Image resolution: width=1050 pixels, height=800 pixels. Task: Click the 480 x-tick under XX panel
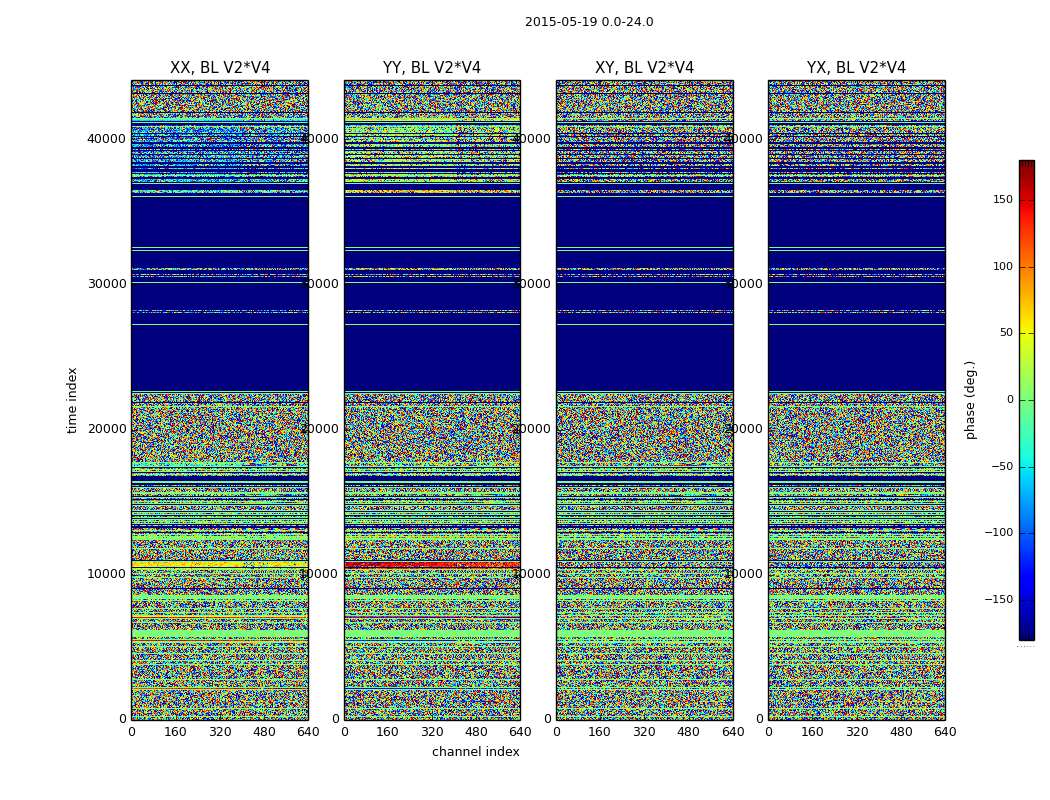click(x=264, y=732)
